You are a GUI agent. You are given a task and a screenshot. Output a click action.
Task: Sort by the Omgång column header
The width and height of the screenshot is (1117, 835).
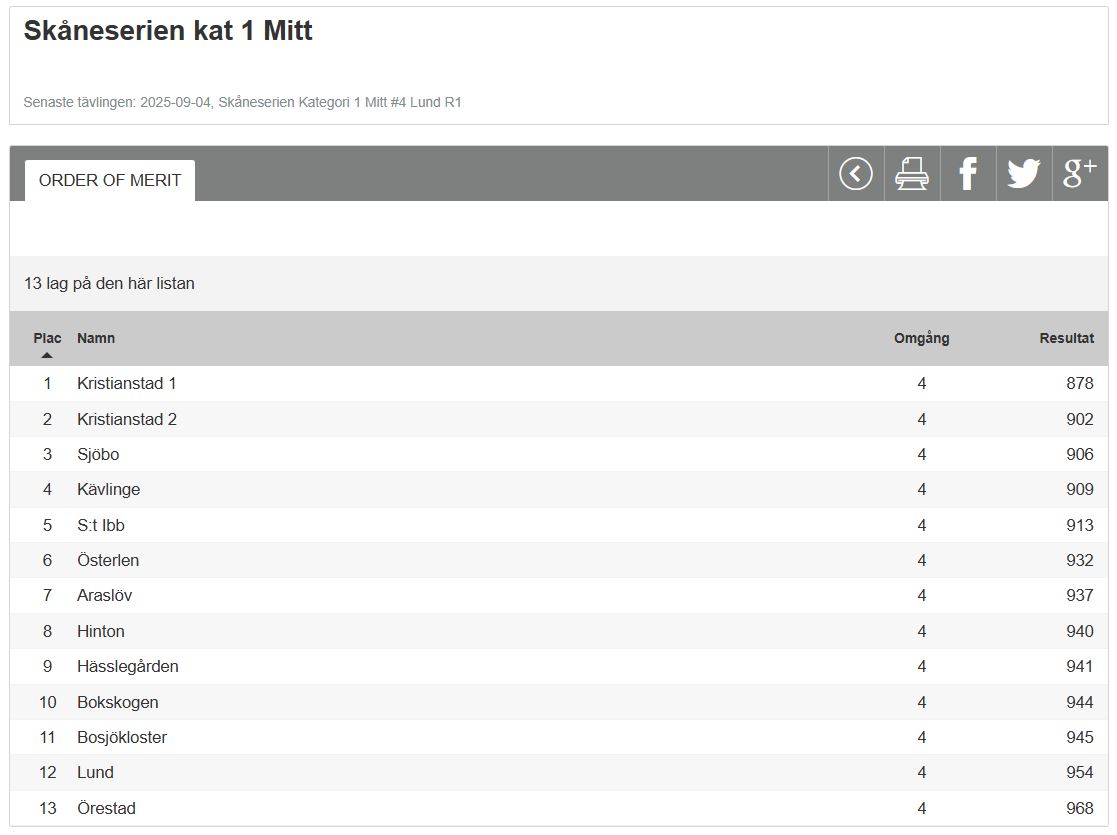coord(921,338)
